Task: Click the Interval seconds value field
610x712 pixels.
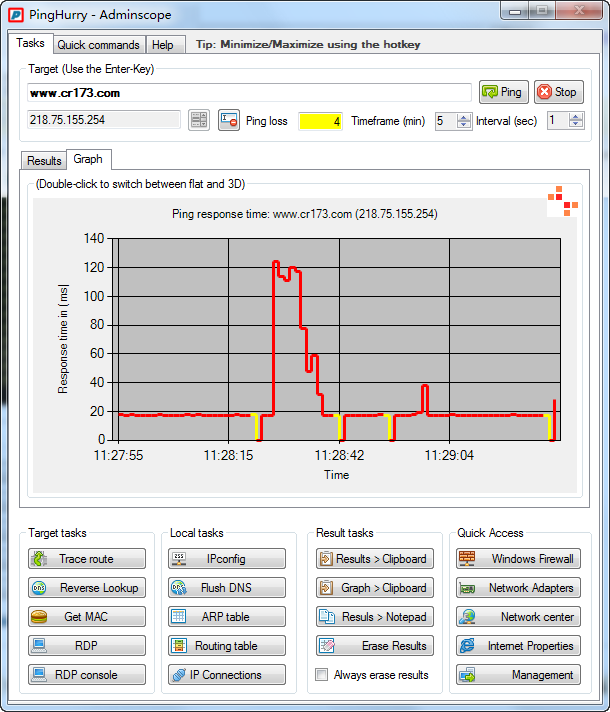Action: (x=558, y=121)
